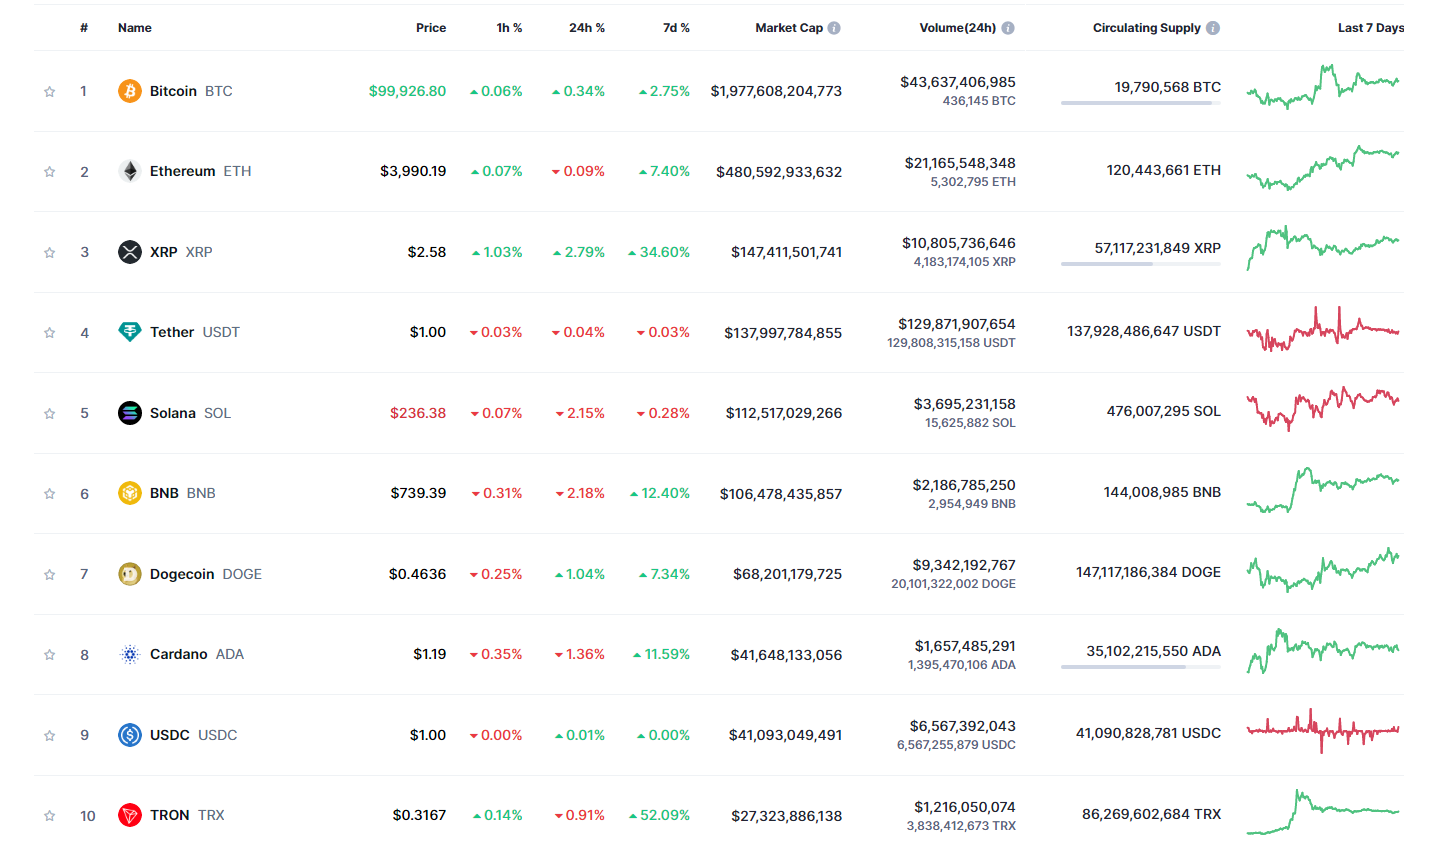This screenshot has width=1442, height=851.
Task: Open the Solana SOL name link
Action: 190,413
